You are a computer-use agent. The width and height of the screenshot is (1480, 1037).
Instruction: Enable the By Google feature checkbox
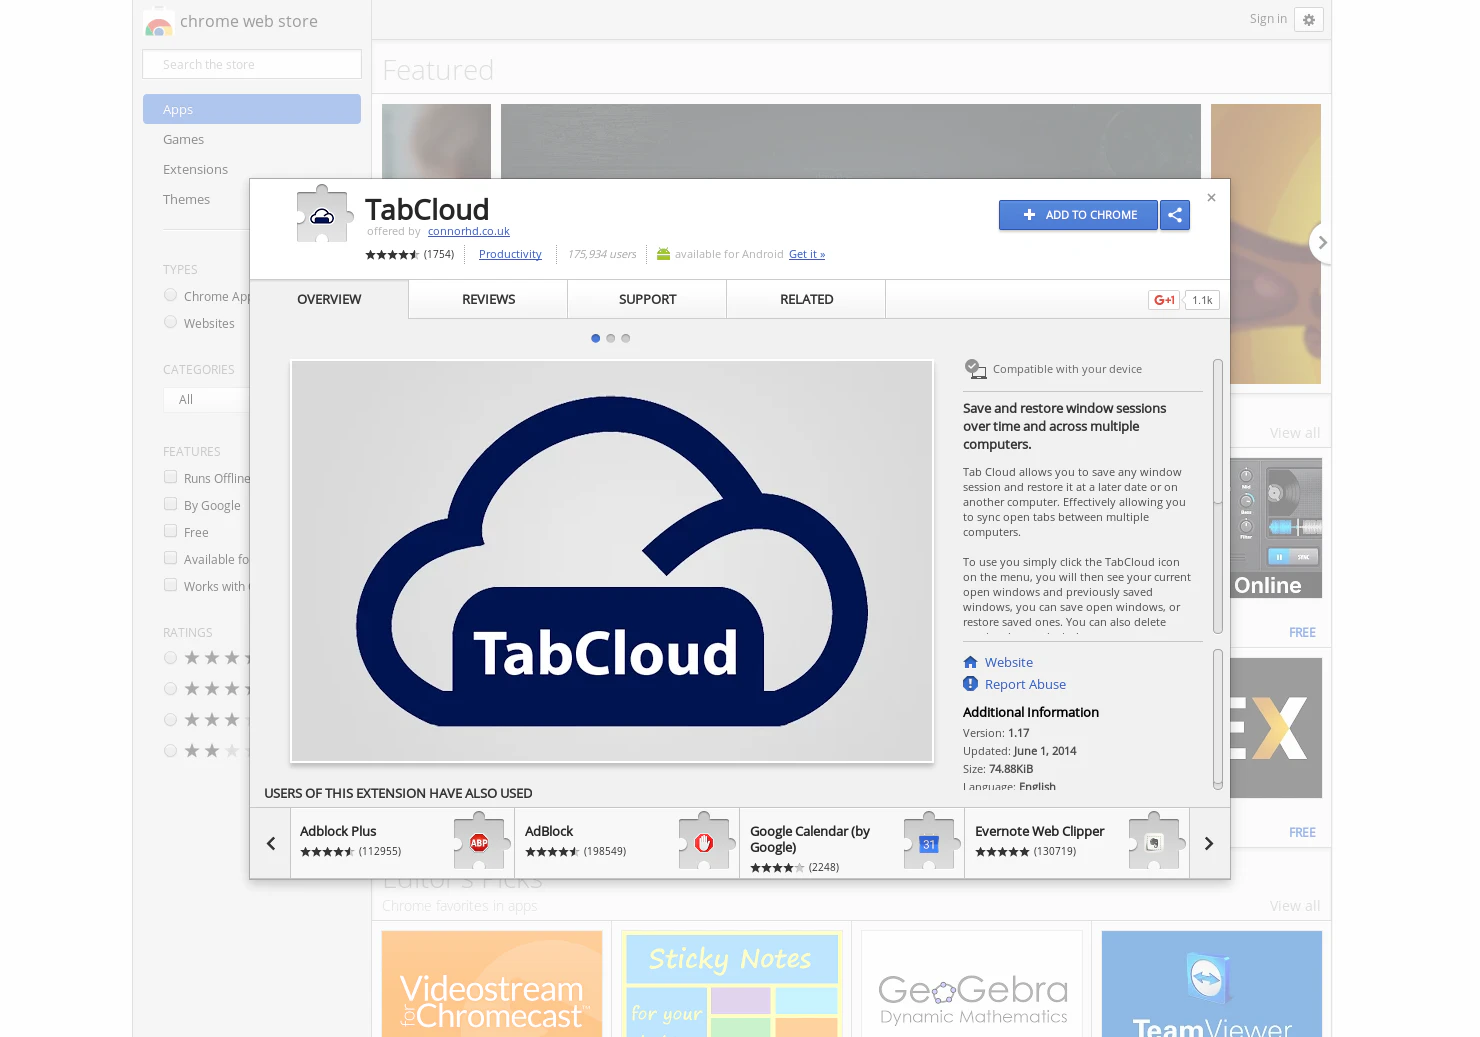(171, 504)
